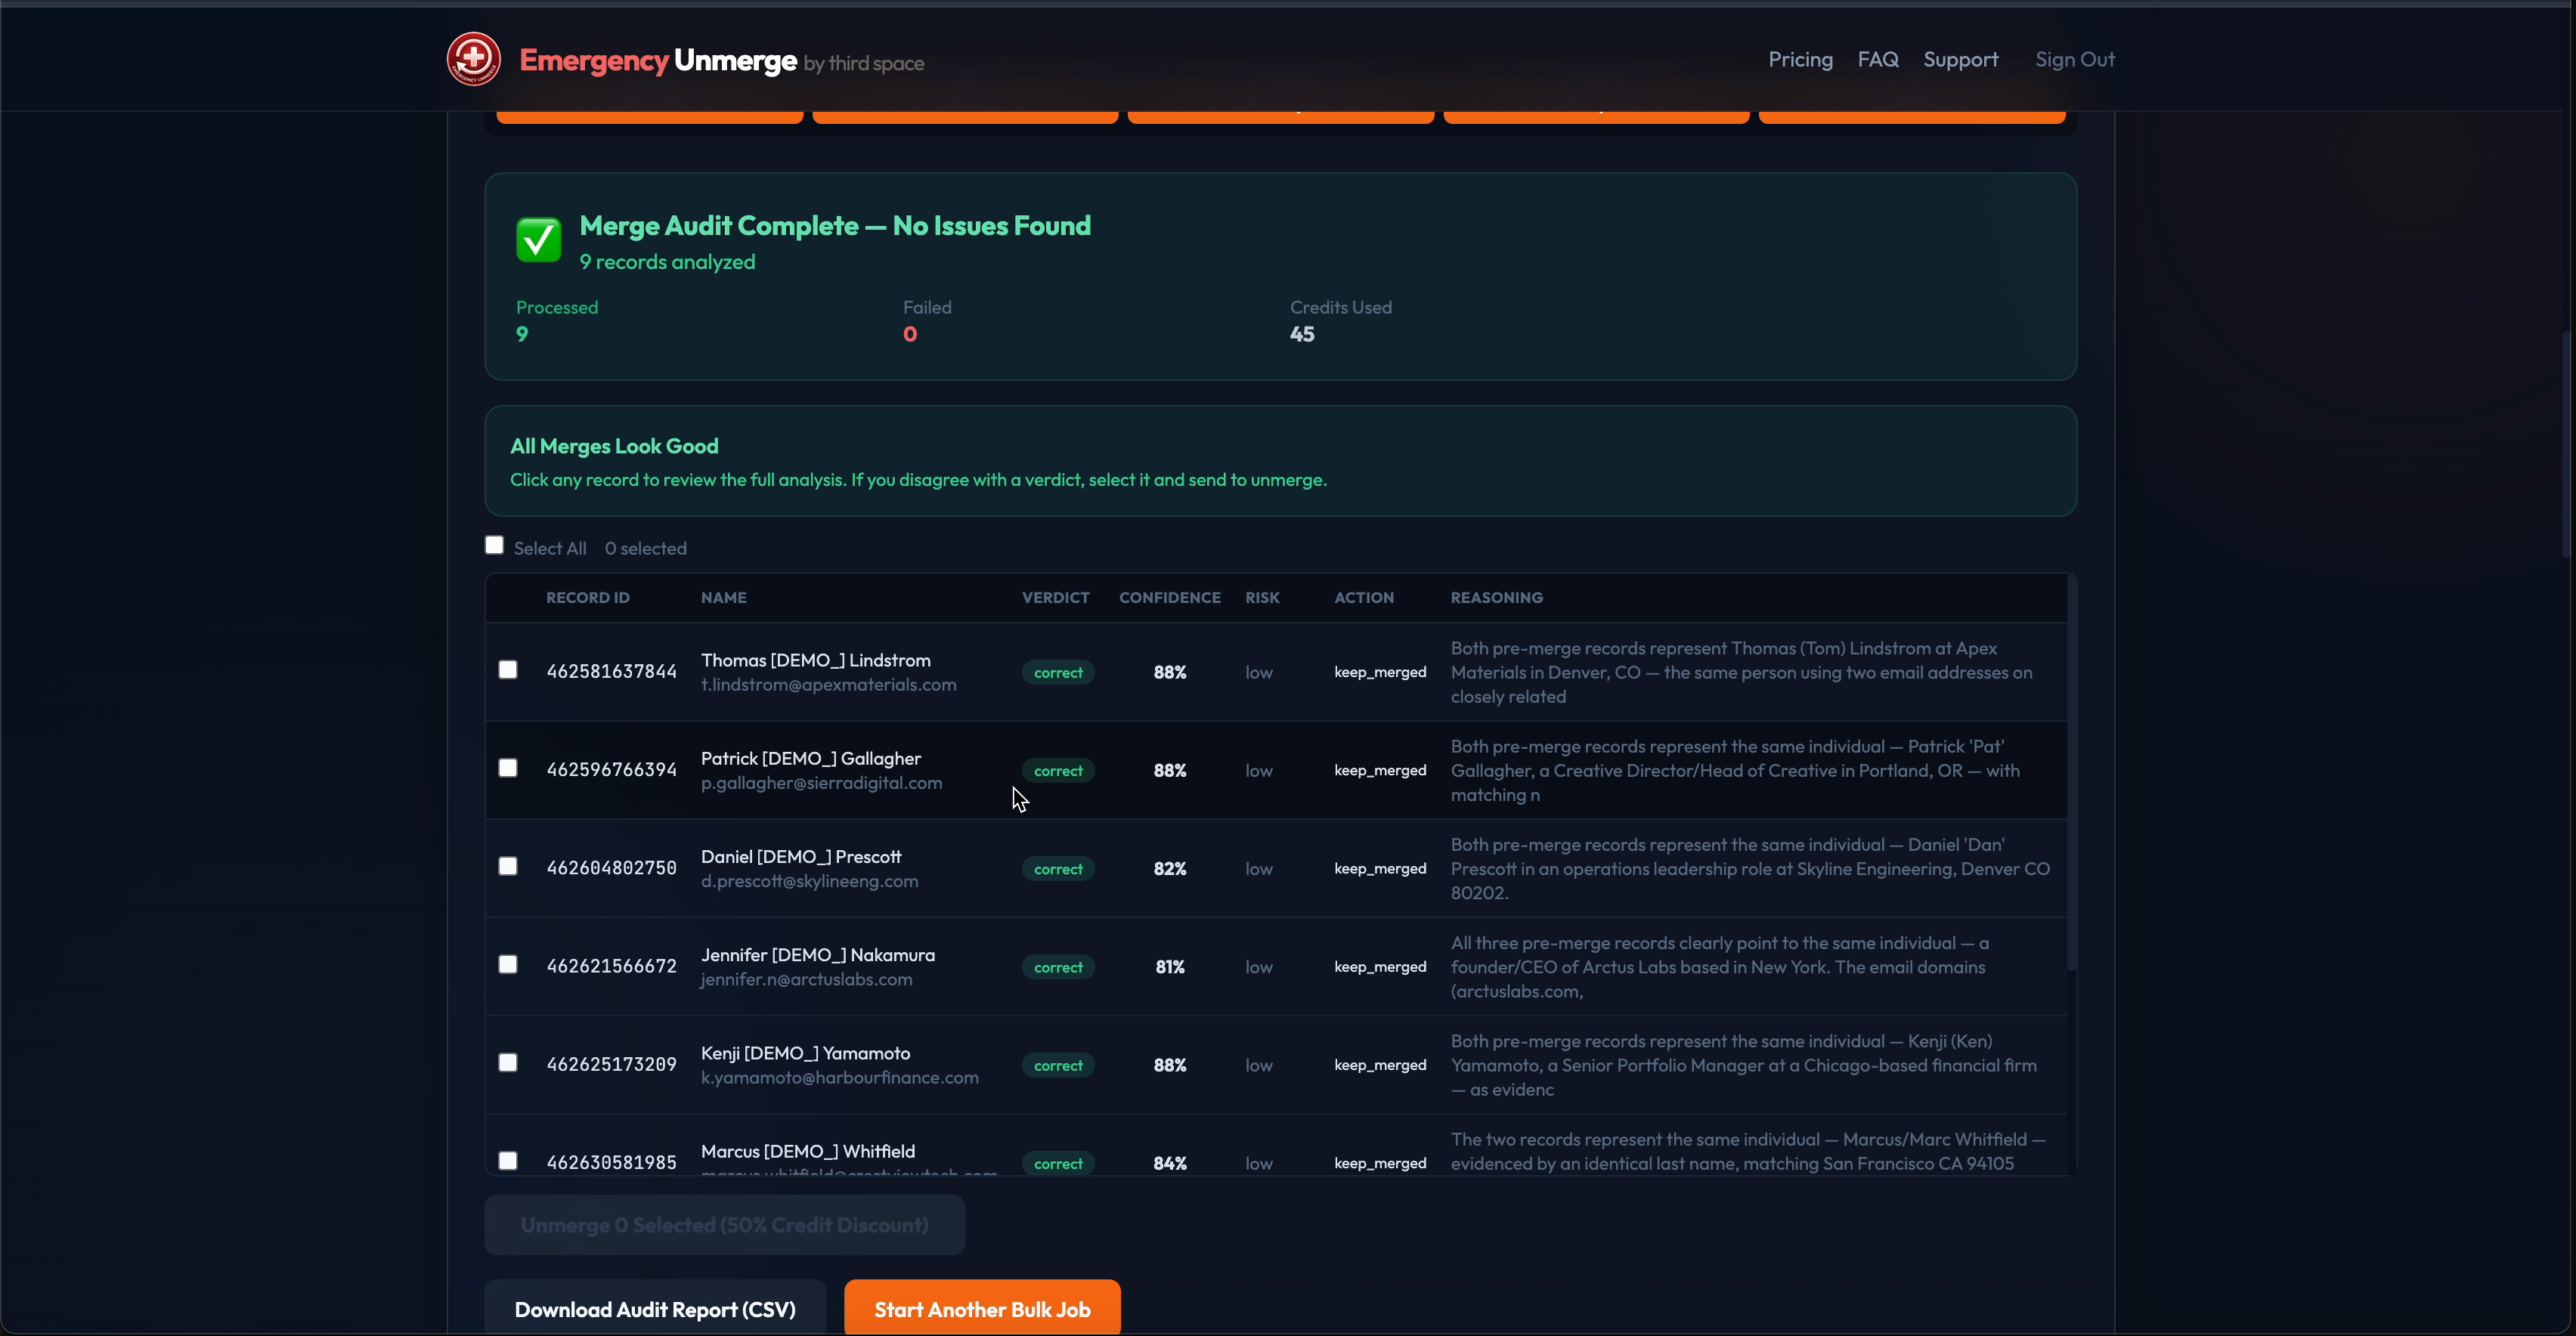Click the 81% confidence value
2576x1336 pixels.
[1169, 967]
